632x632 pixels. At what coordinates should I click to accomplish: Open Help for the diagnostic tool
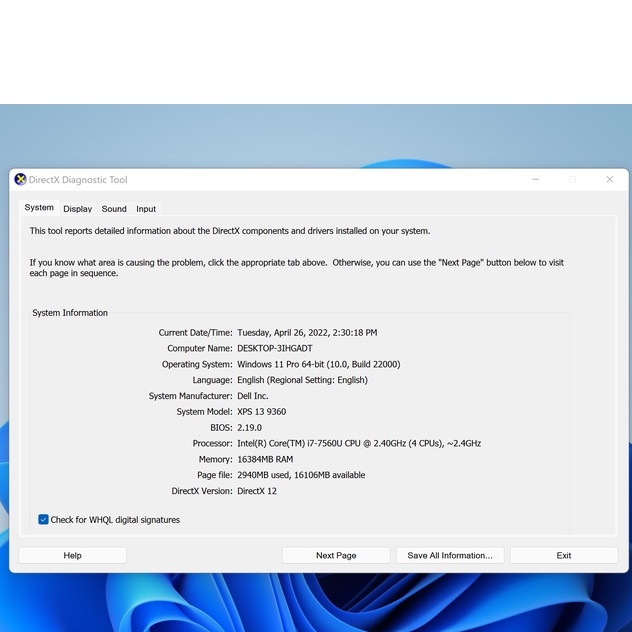(x=72, y=555)
